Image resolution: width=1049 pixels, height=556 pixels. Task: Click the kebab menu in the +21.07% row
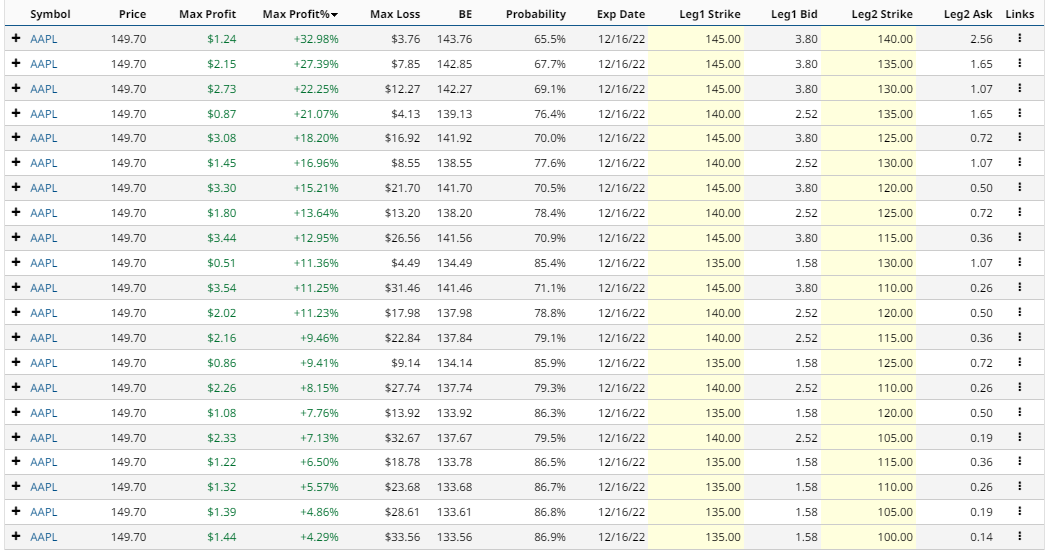click(1019, 113)
